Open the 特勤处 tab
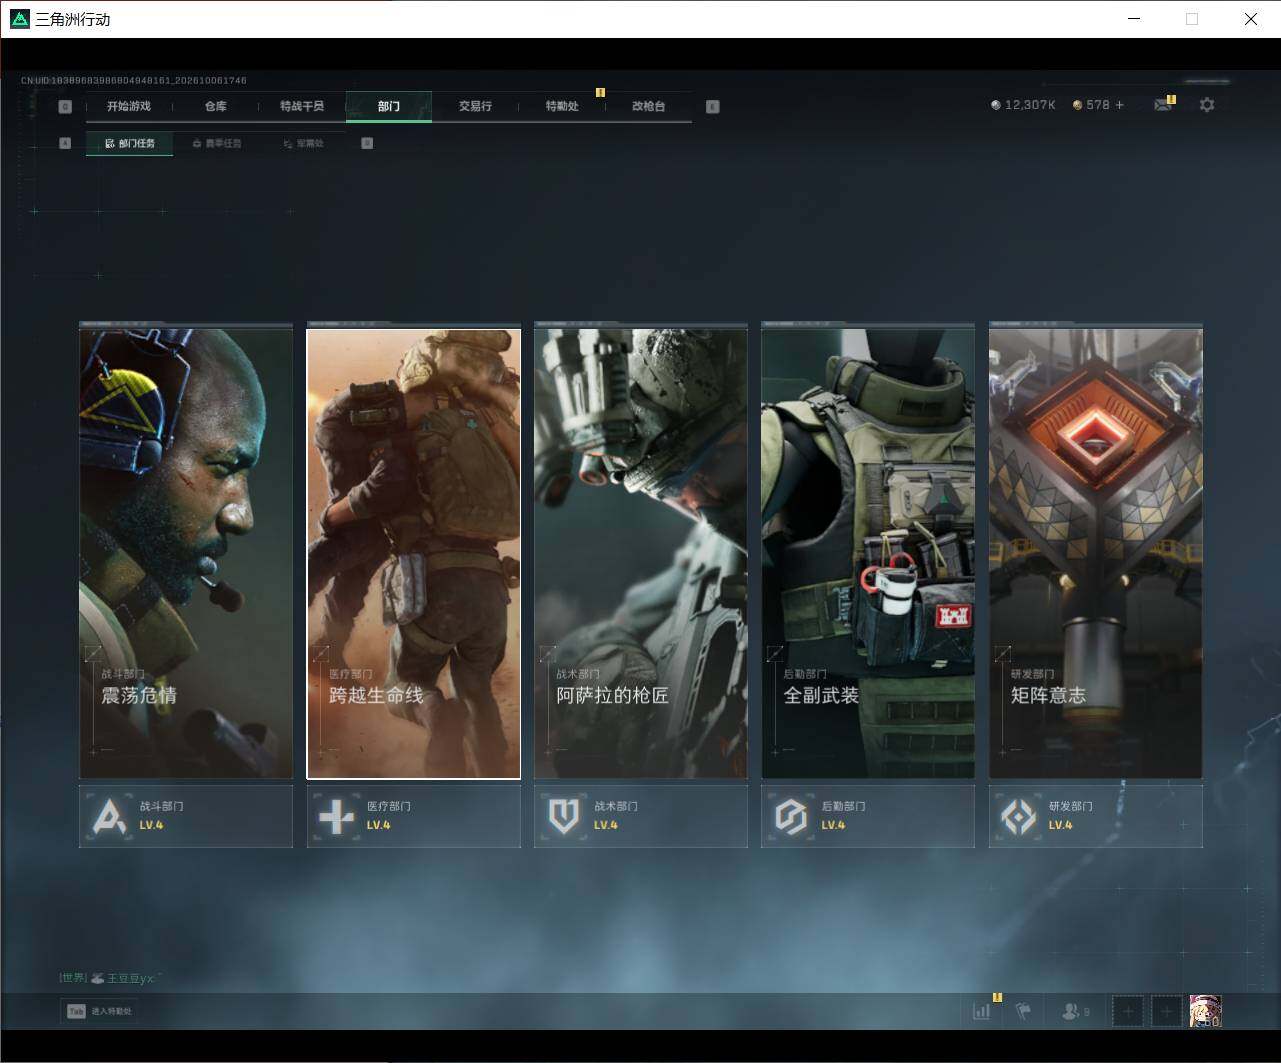Image resolution: width=1281 pixels, height=1063 pixels. 562,106
